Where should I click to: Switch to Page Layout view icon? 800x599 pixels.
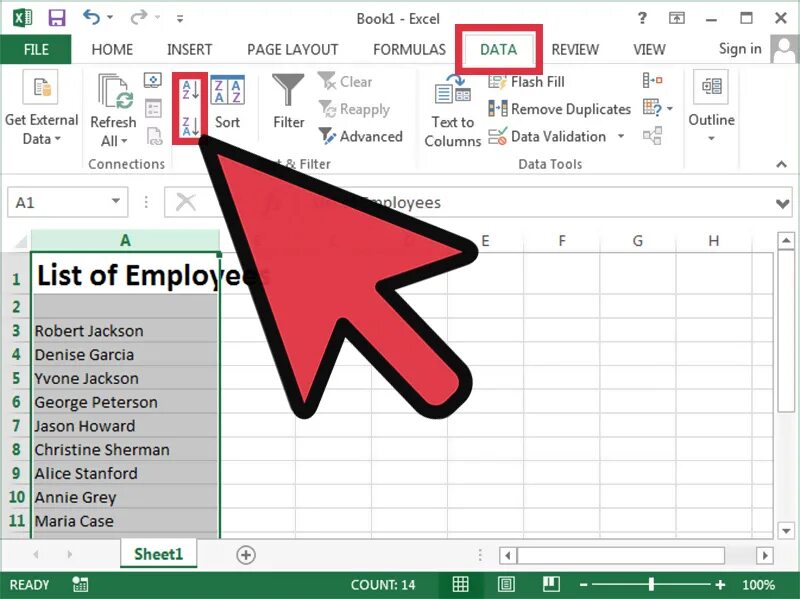point(506,584)
